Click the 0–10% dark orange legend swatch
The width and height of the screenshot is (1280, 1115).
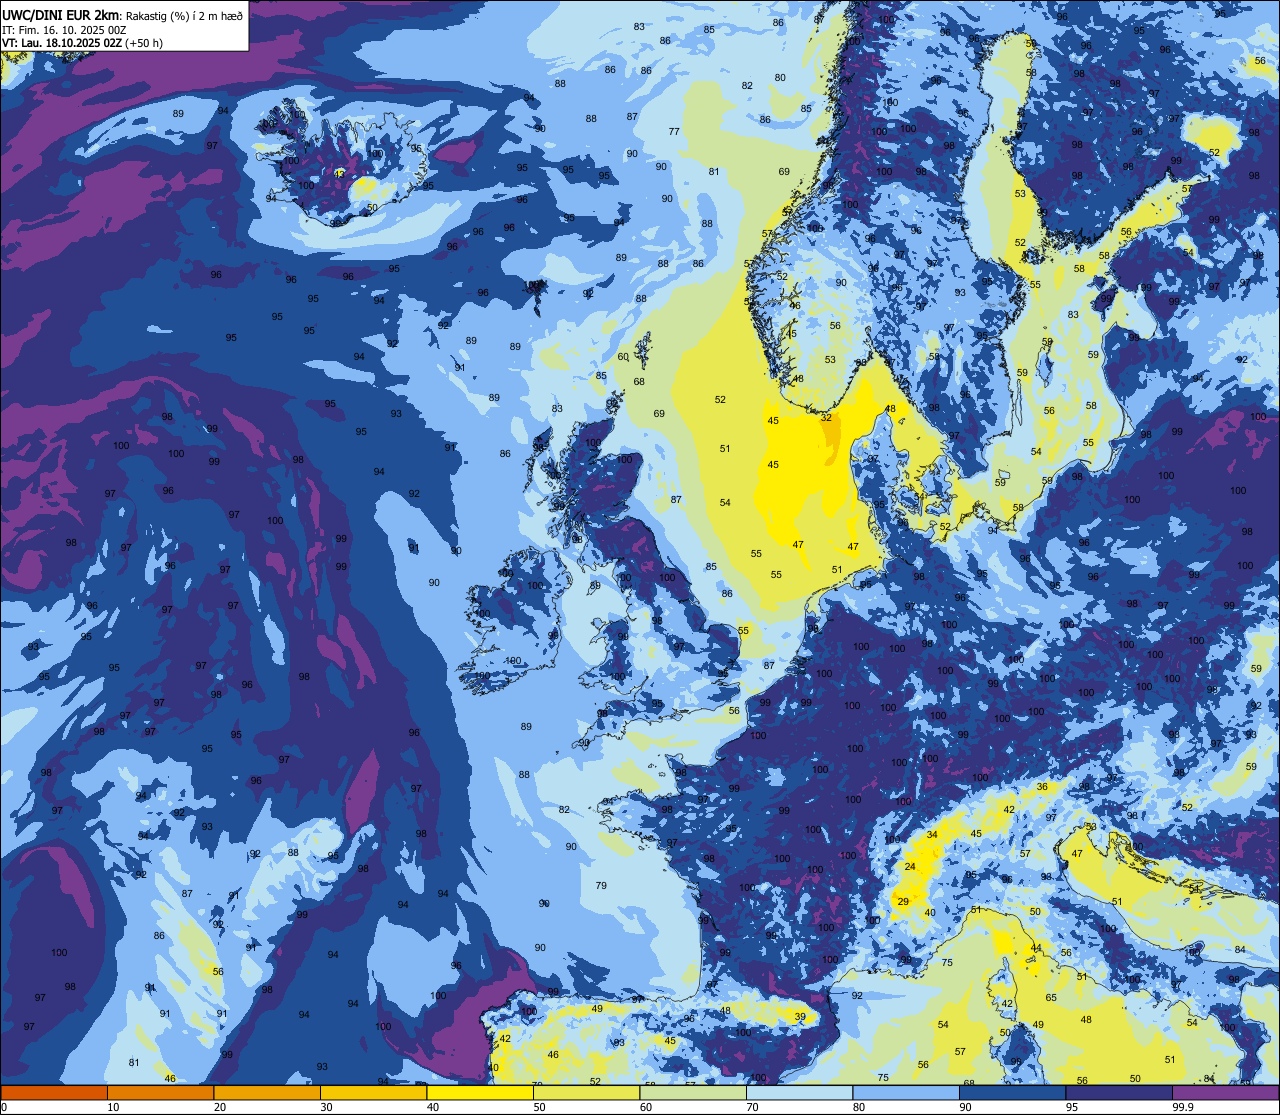(54, 1092)
